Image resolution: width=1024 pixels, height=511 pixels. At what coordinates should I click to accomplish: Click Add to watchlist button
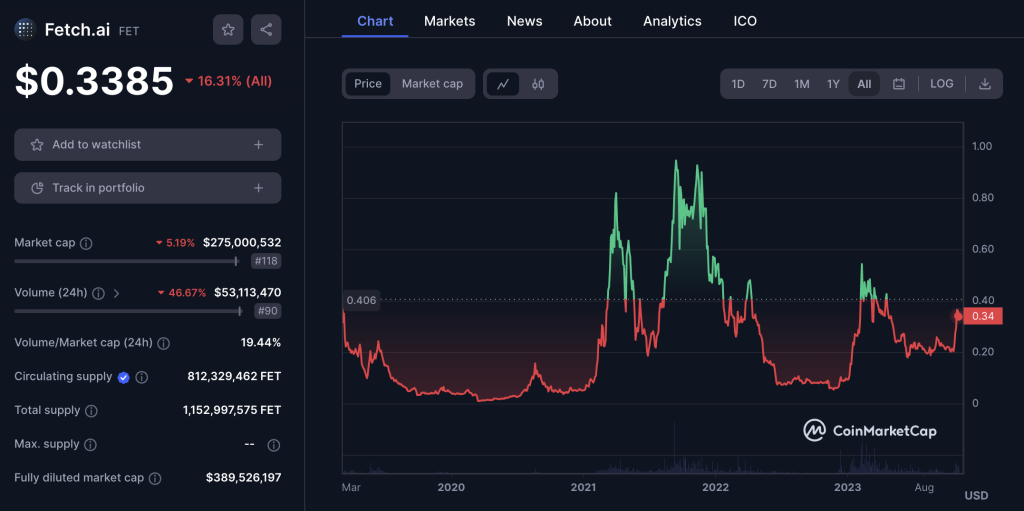148,144
